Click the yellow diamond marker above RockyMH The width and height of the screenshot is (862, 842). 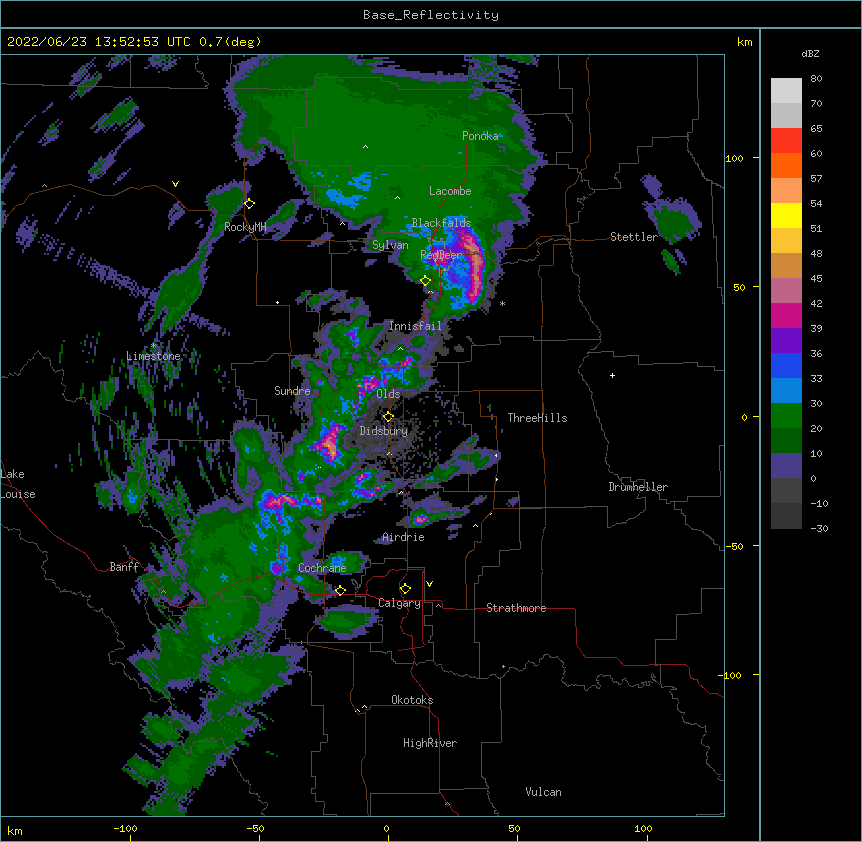tap(249, 204)
